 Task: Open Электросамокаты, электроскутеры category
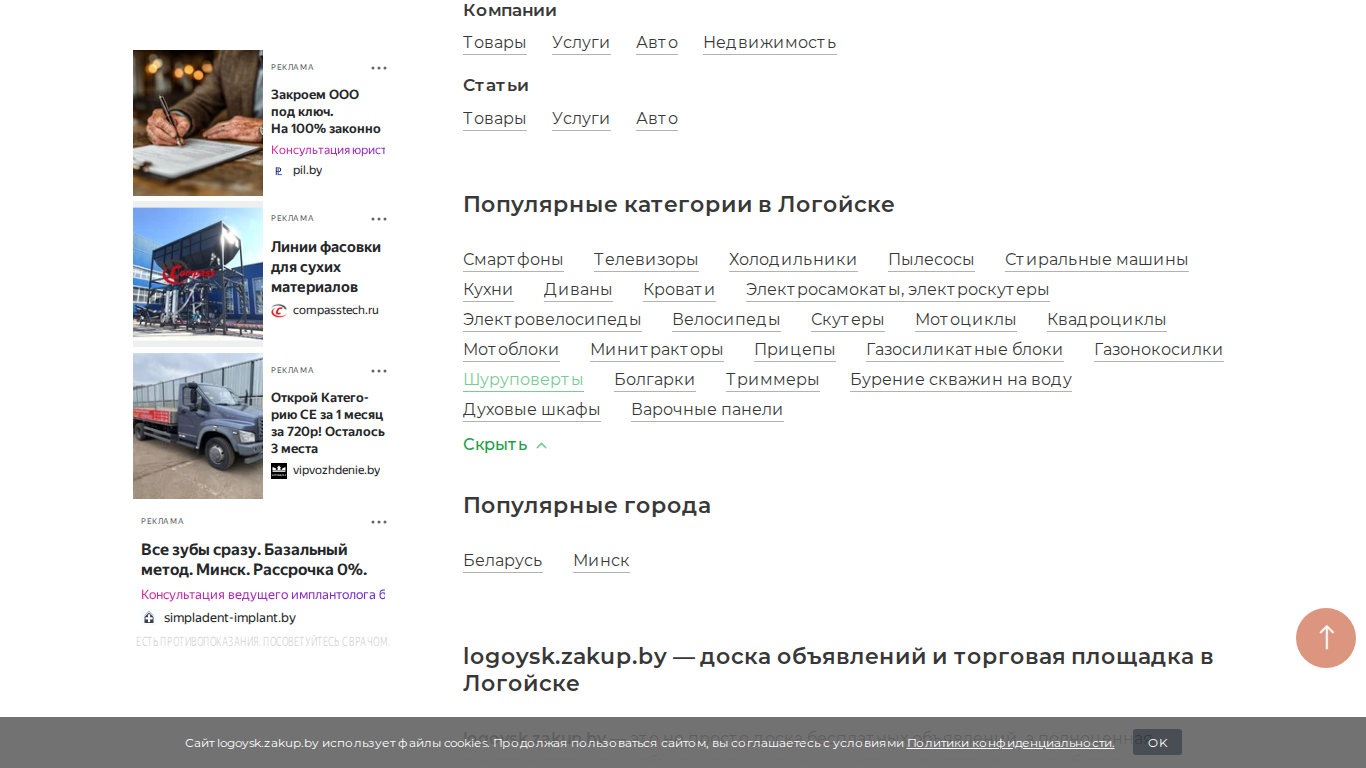coord(898,290)
